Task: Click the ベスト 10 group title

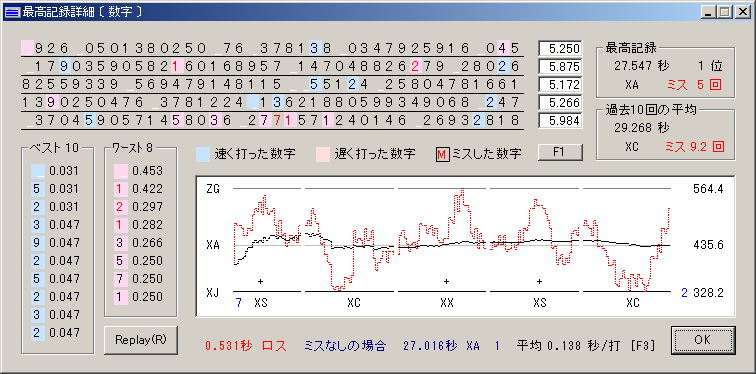Action: pos(54,148)
